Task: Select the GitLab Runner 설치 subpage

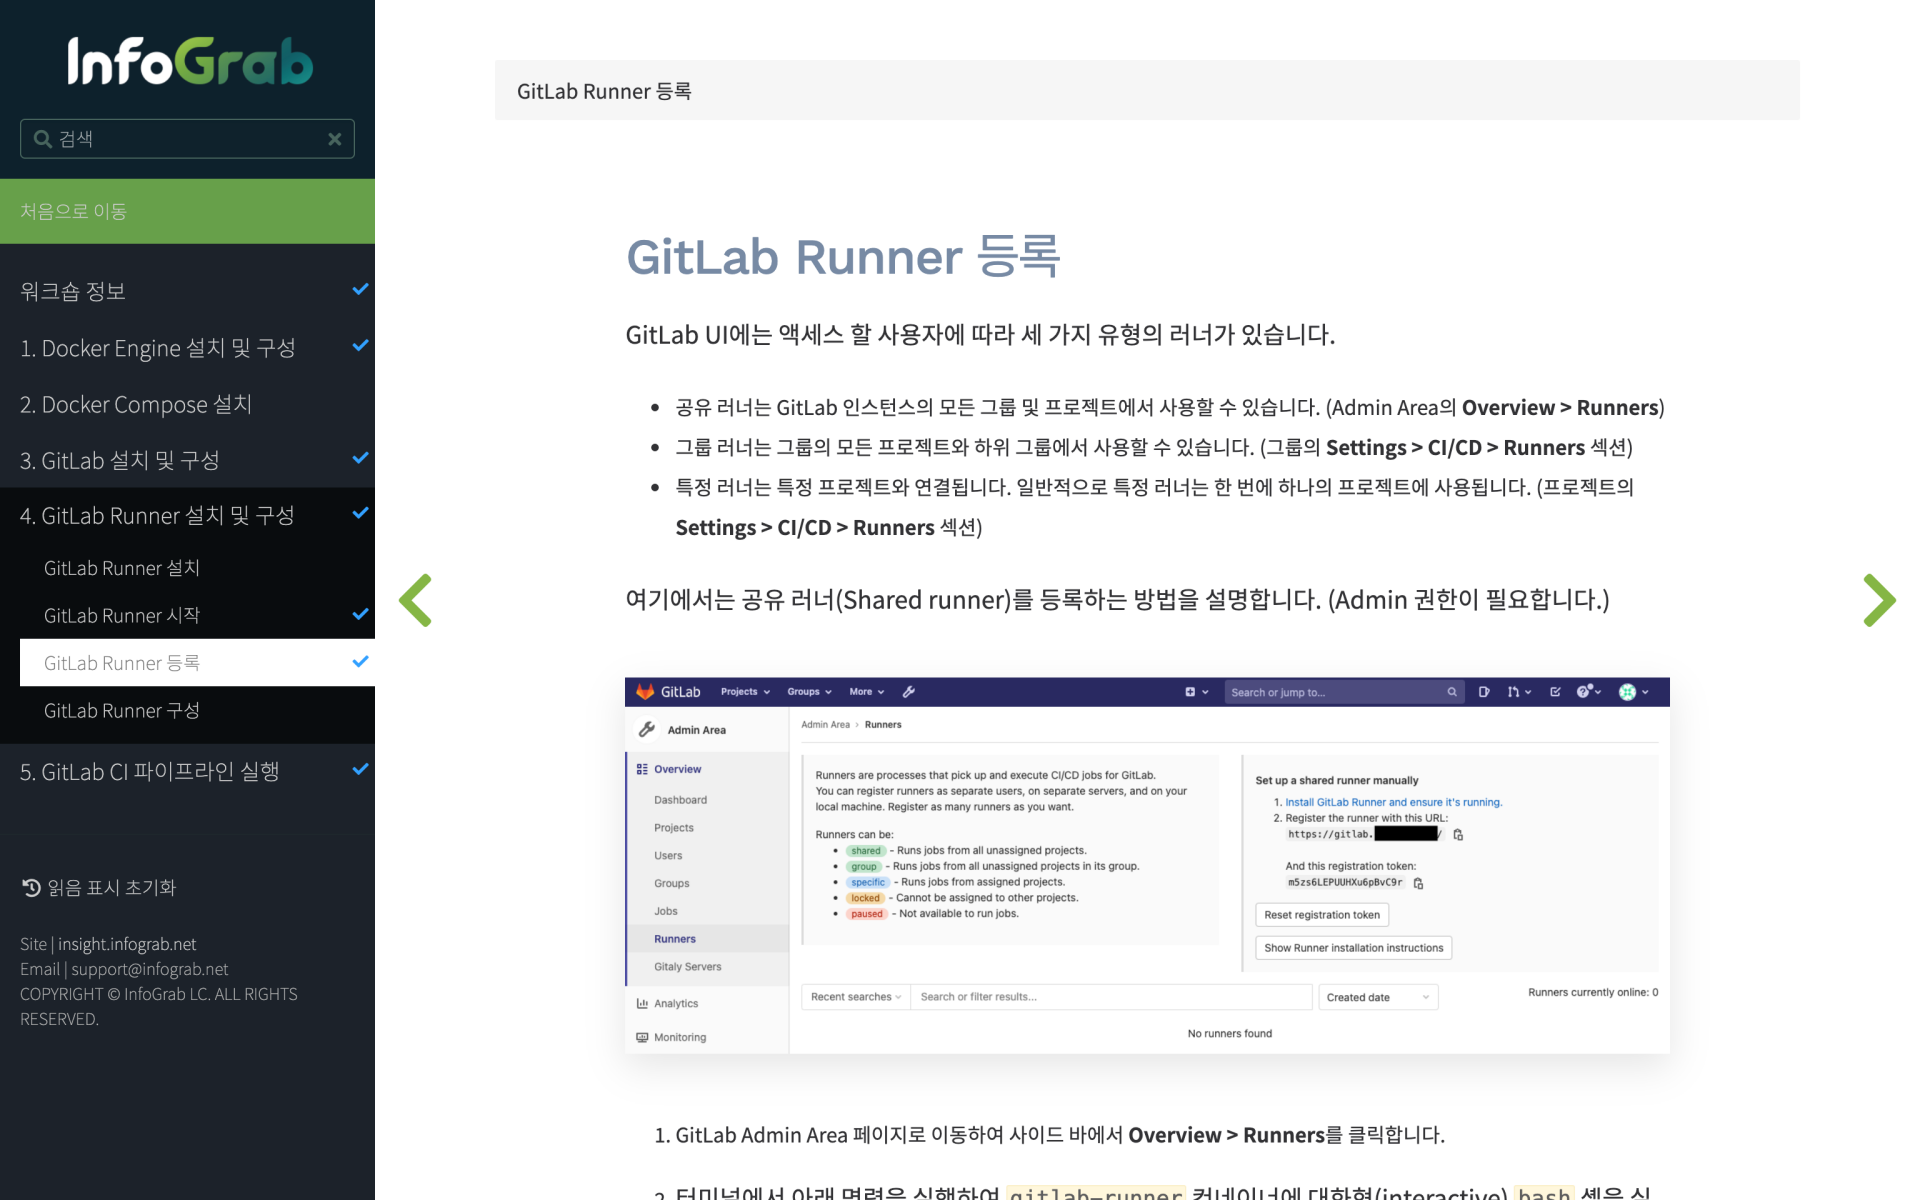Action: (122, 568)
